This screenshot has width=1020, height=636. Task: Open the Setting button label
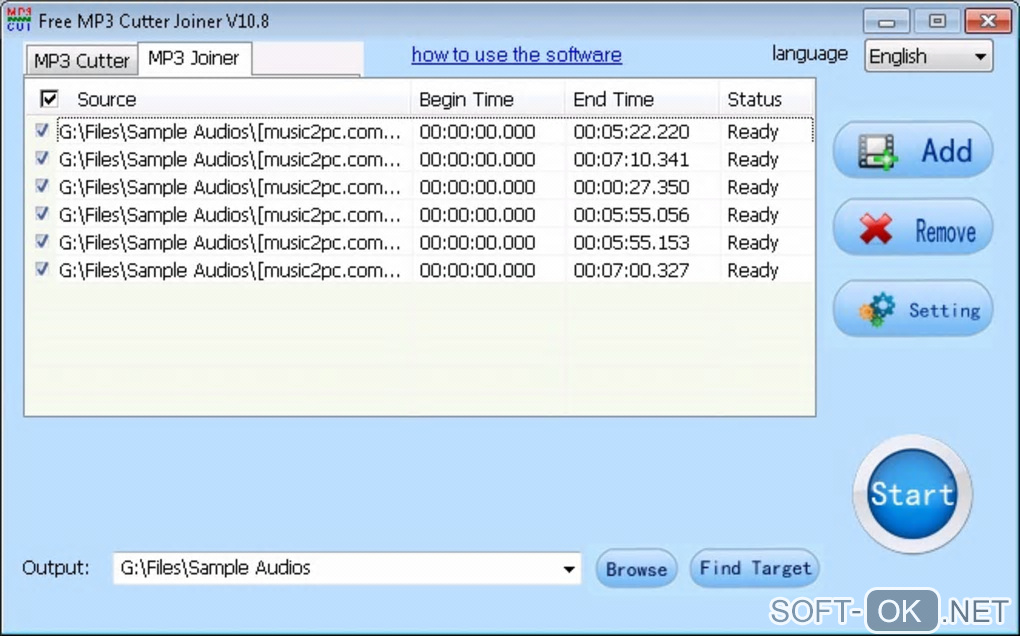[944, 310]
